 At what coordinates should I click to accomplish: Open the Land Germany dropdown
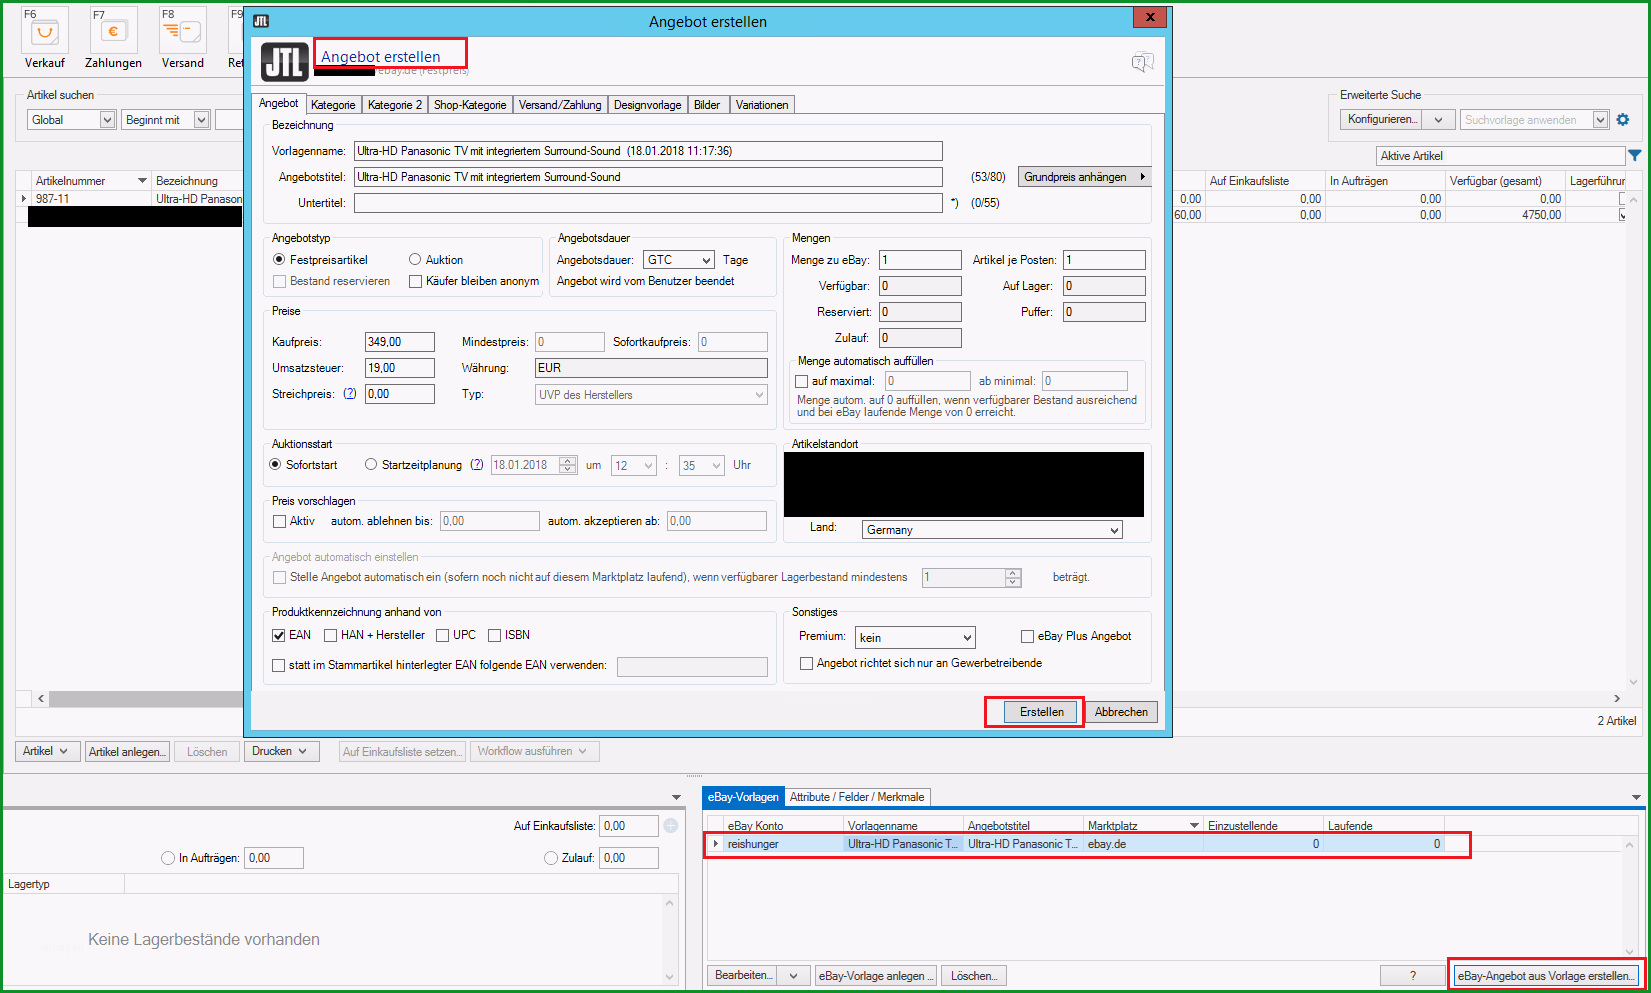pos(992,530)
